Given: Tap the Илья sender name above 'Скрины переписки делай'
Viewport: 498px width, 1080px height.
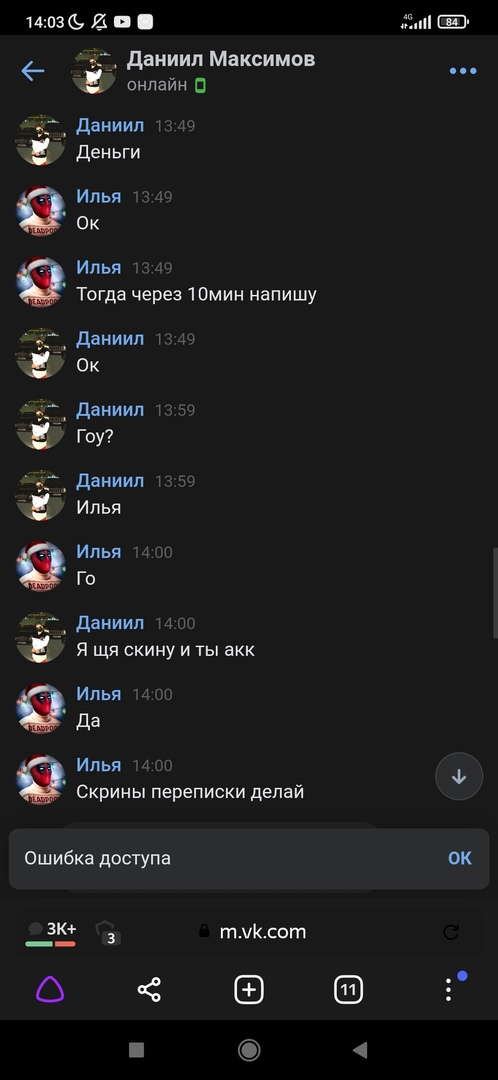Looking at the screenshot, I should coord(98,765).
